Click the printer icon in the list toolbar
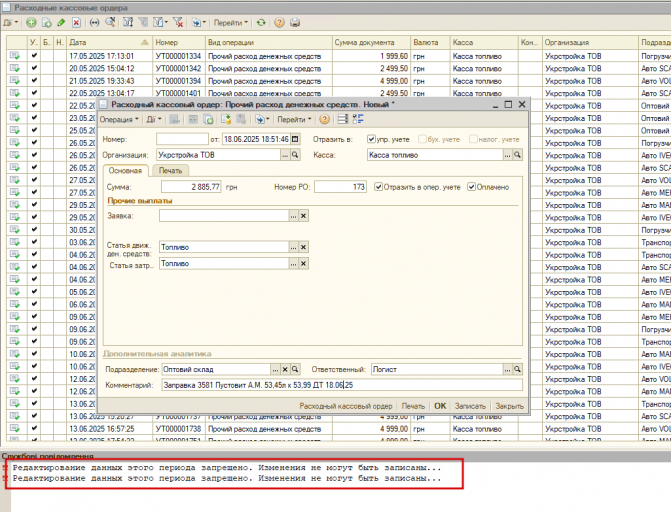Viewport: 671px width, 512px height. (x=295, y=23)
